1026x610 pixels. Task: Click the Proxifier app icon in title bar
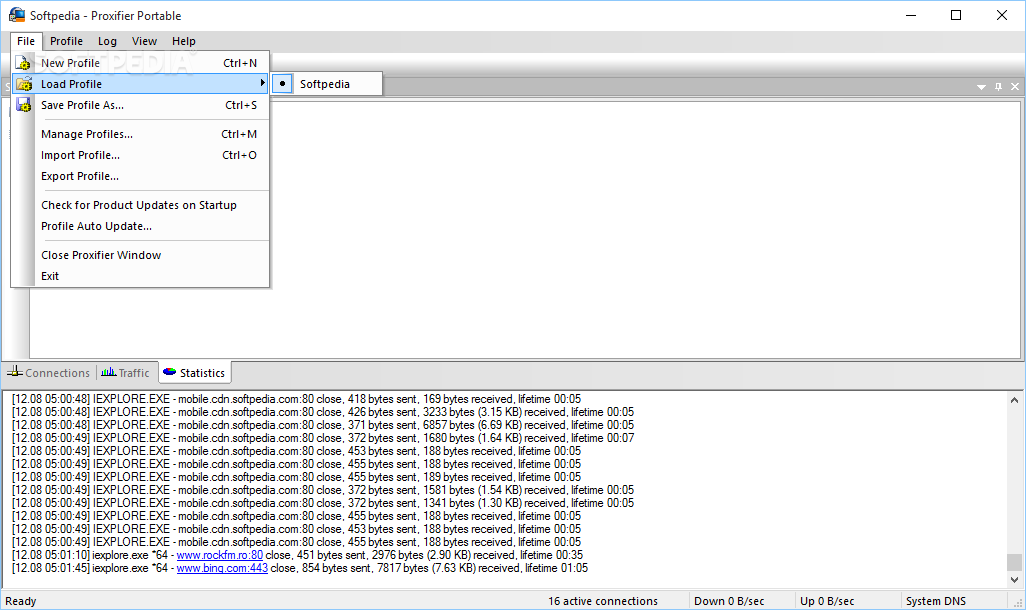coord(16,15)
